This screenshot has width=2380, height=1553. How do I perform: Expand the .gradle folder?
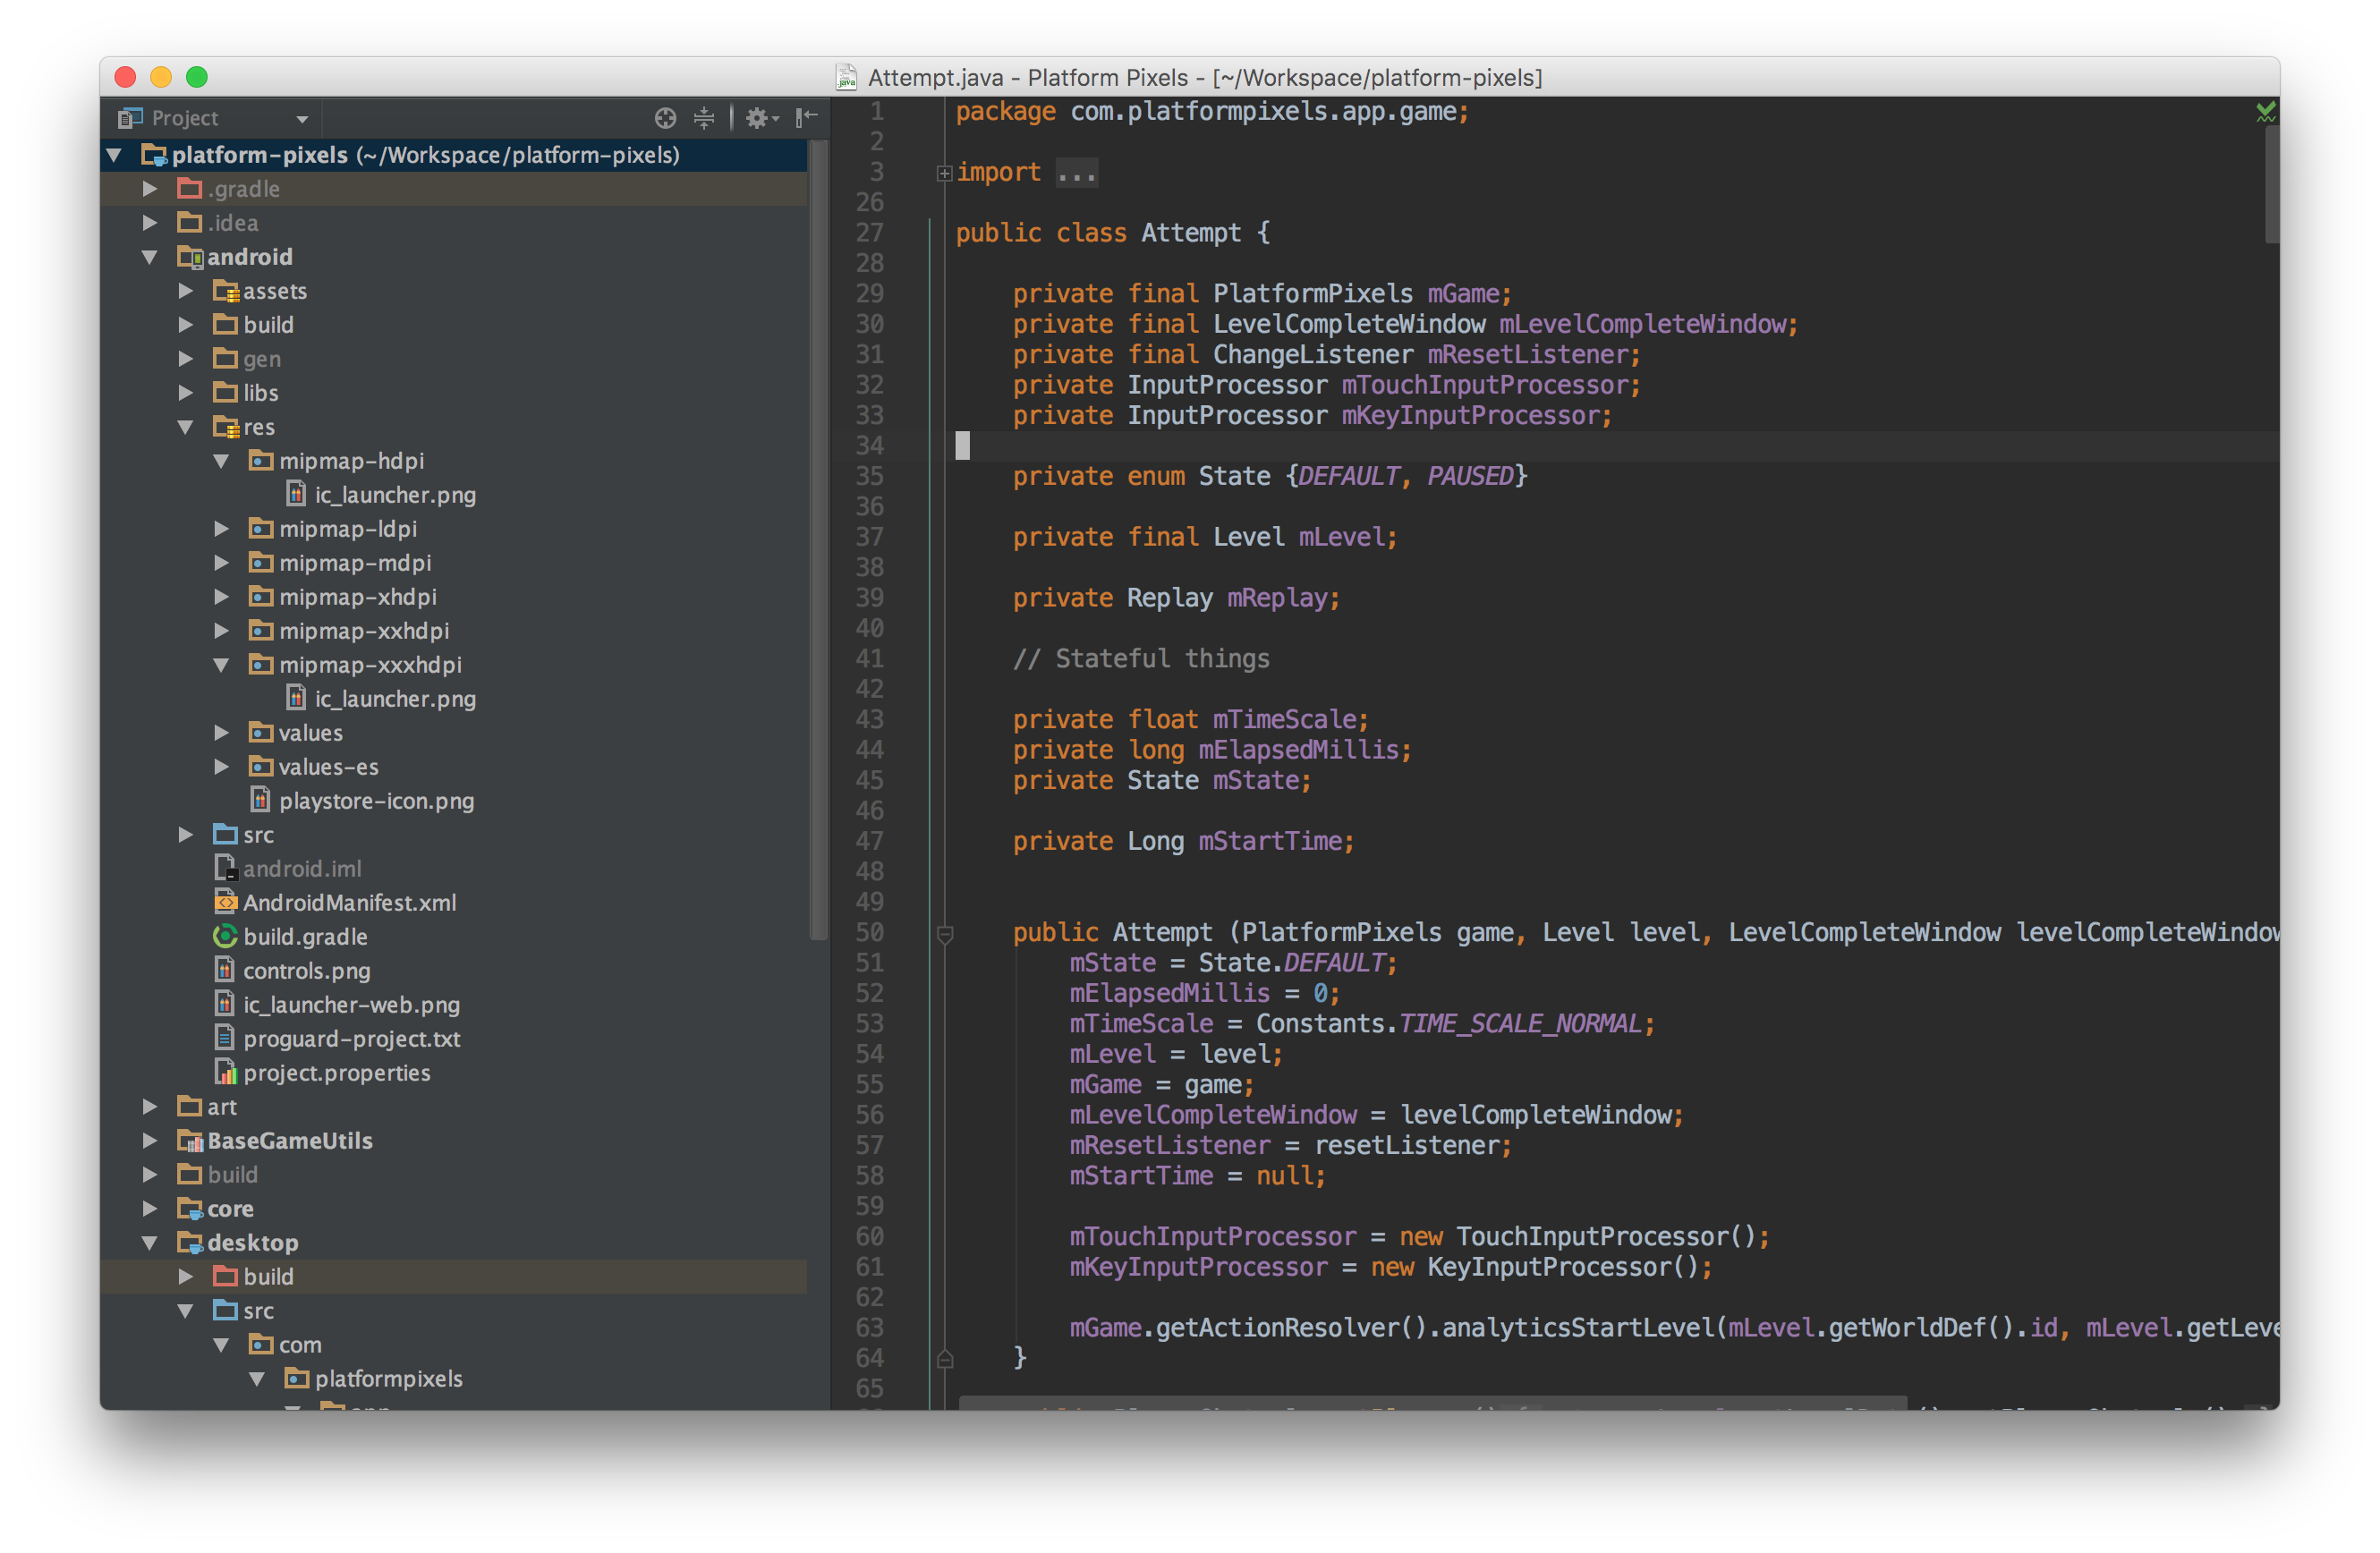[x=150, y=189]
